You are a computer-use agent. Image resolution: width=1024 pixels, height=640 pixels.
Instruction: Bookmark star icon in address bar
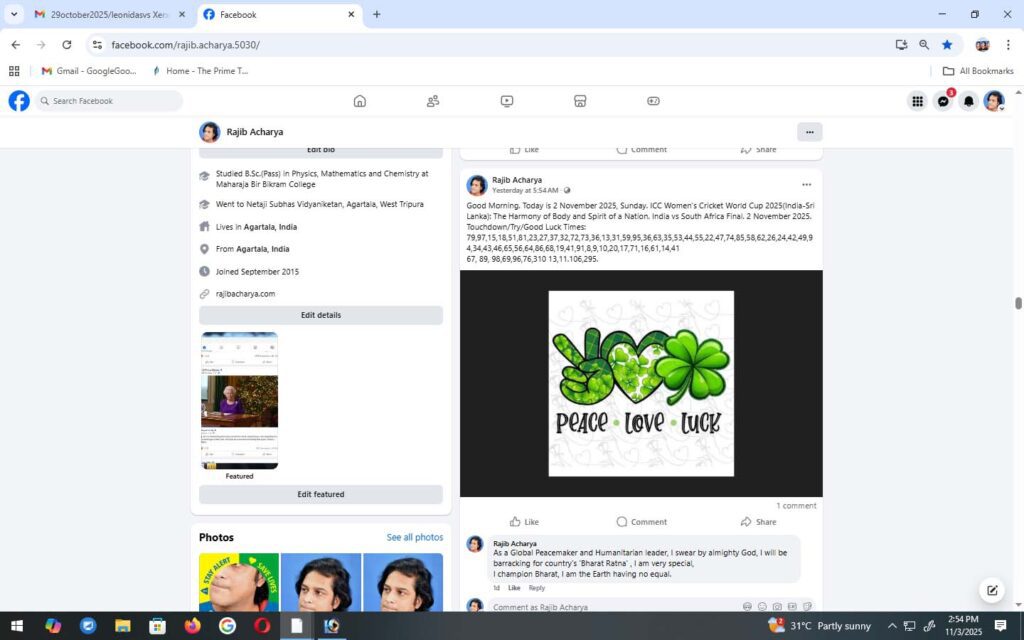[x=947, y=45]
